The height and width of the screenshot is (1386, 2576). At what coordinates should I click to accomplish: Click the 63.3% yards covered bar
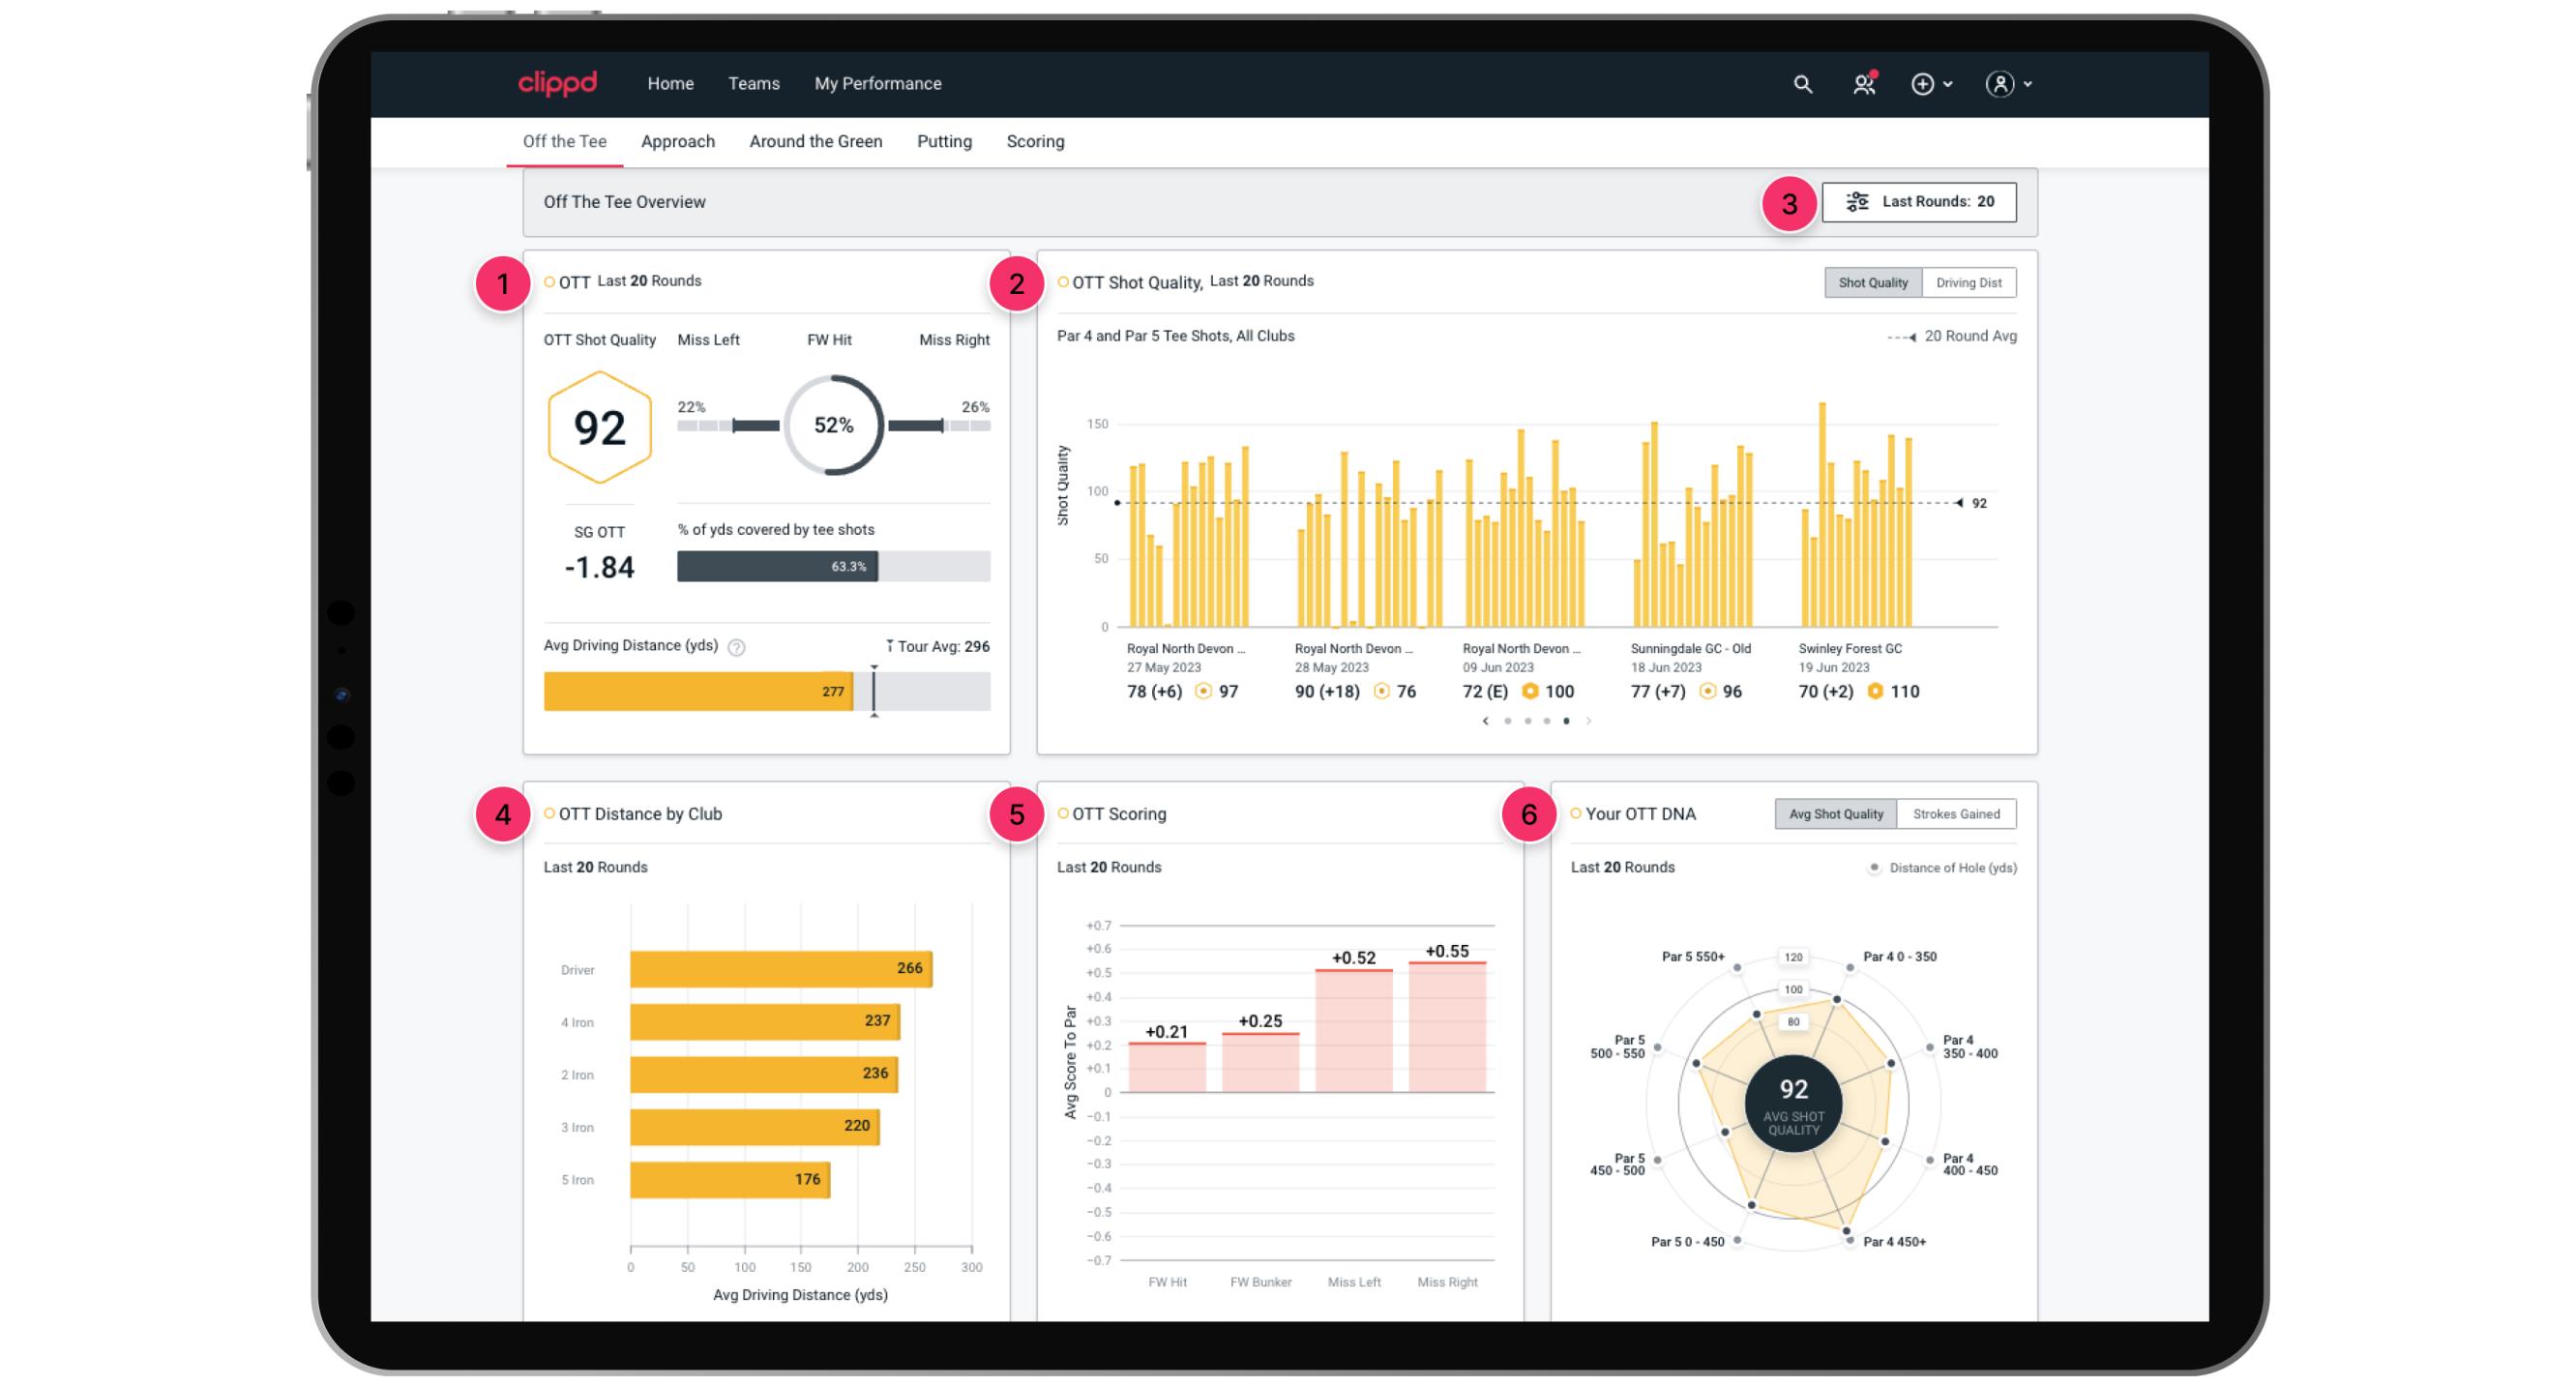777,567
